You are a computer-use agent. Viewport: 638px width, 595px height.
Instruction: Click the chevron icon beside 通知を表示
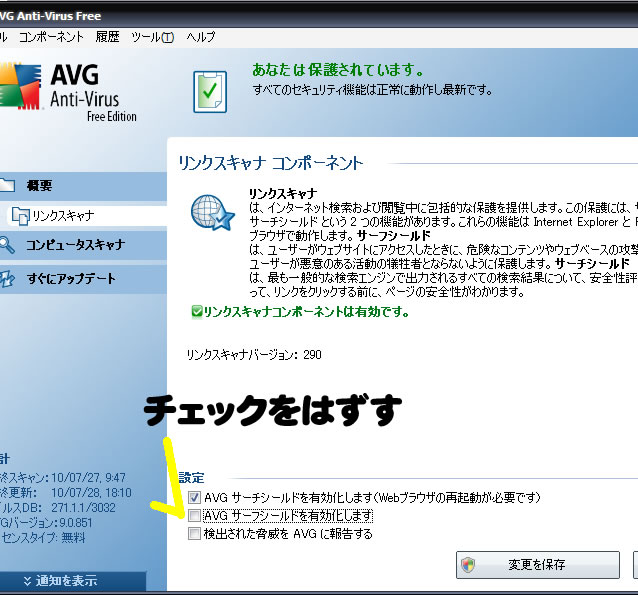click(x=27, y=581)
